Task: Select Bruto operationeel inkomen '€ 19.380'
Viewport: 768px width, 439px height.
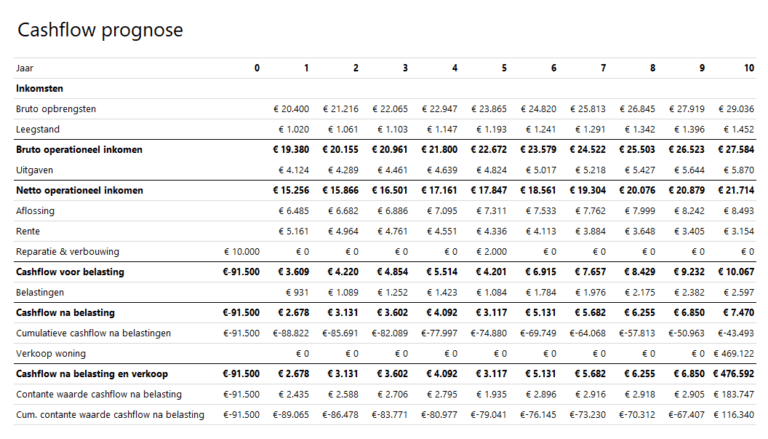Action: click(x=291, y=150)
